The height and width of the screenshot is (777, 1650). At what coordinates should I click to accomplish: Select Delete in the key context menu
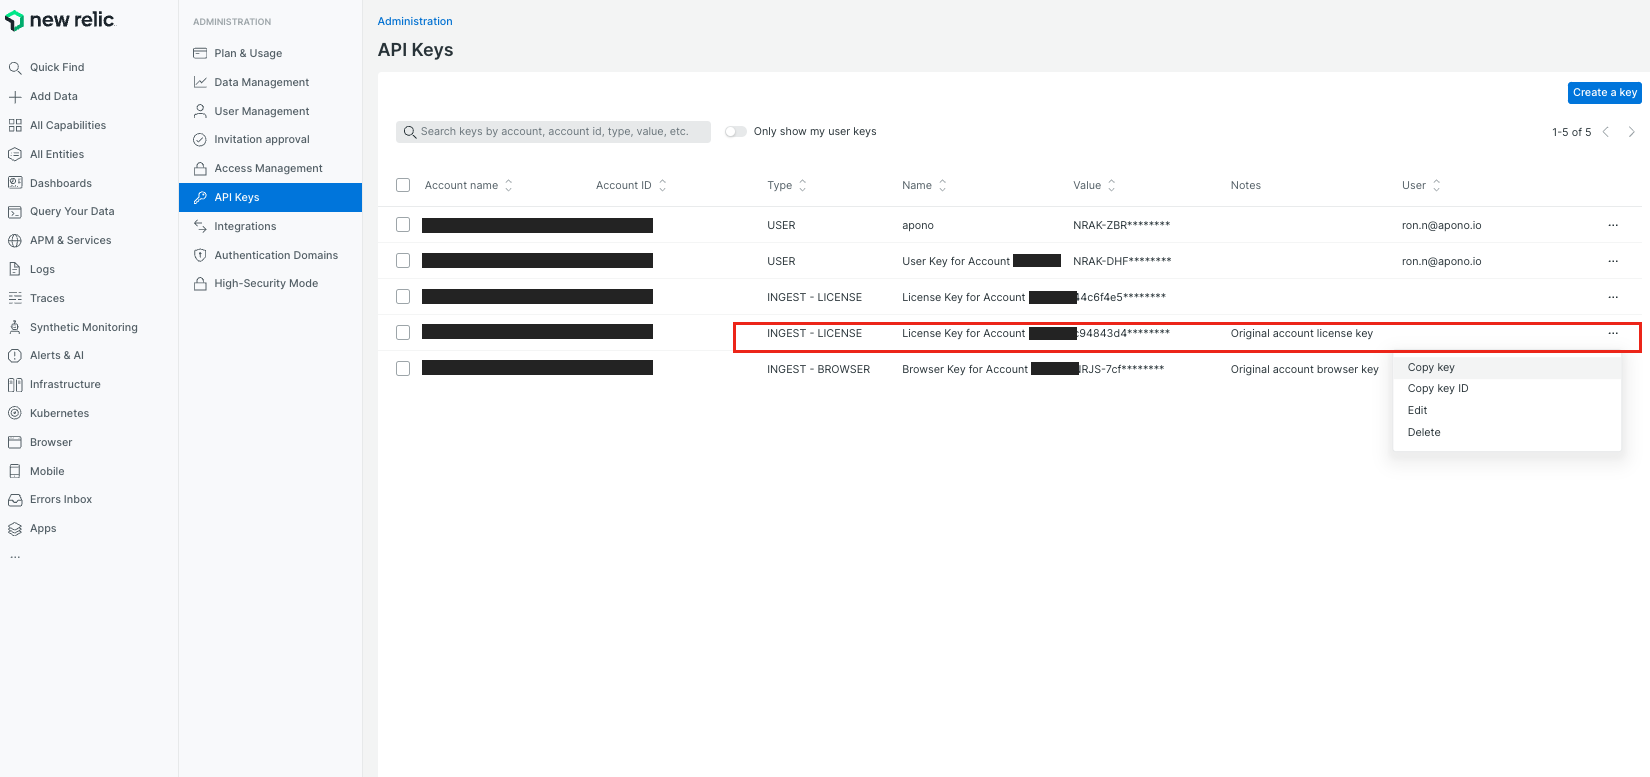[x=1424, y=432]
